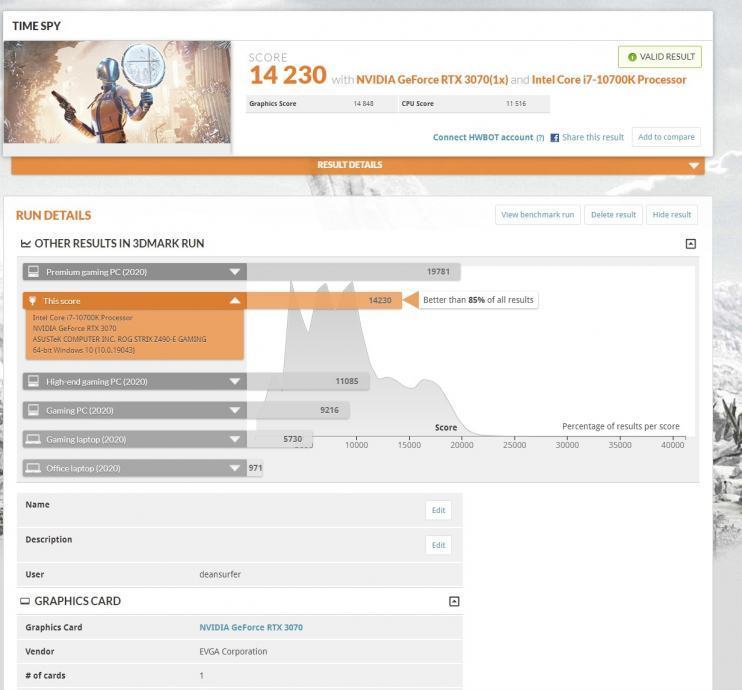Click the High-end gaming PC monitor icon

coord(33,381)
